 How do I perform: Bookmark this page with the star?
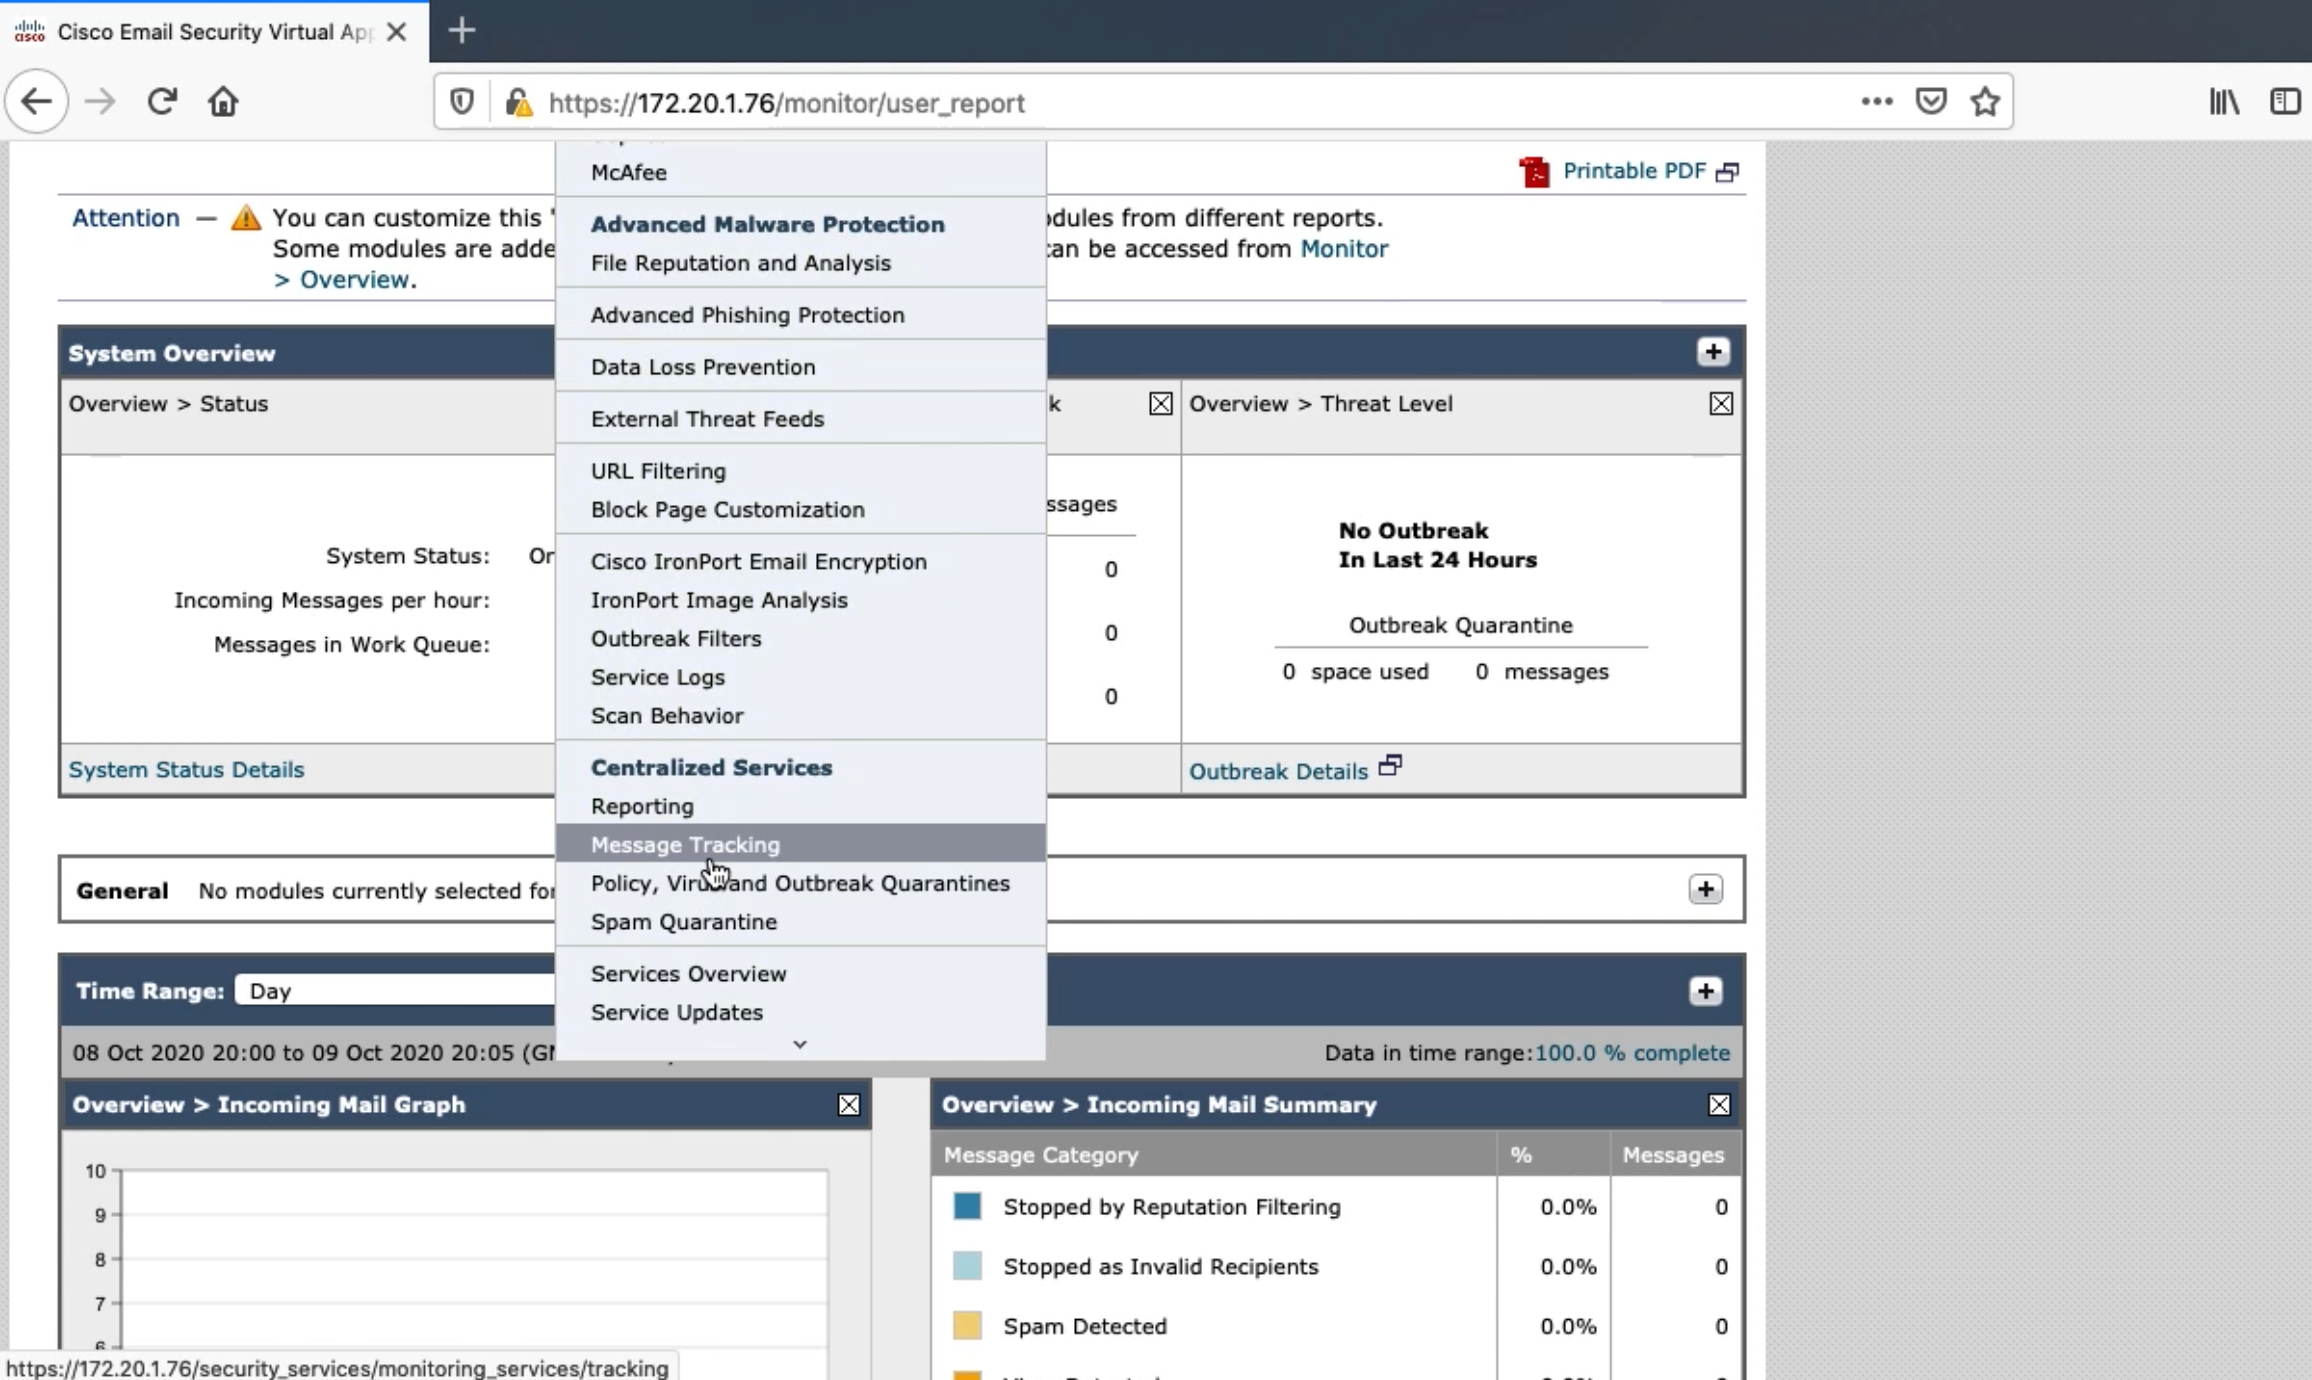(x=1985, y=102)
